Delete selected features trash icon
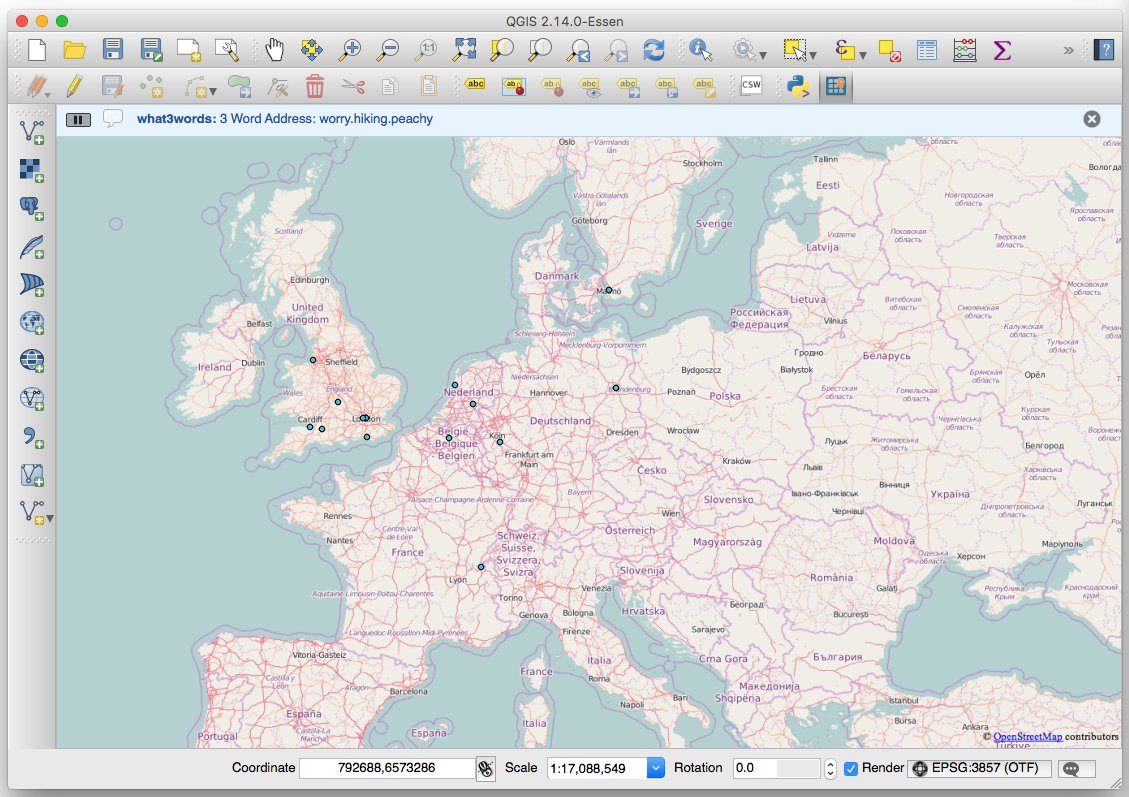The height and width of the screenshot is (797, 1129). [315, 86]
